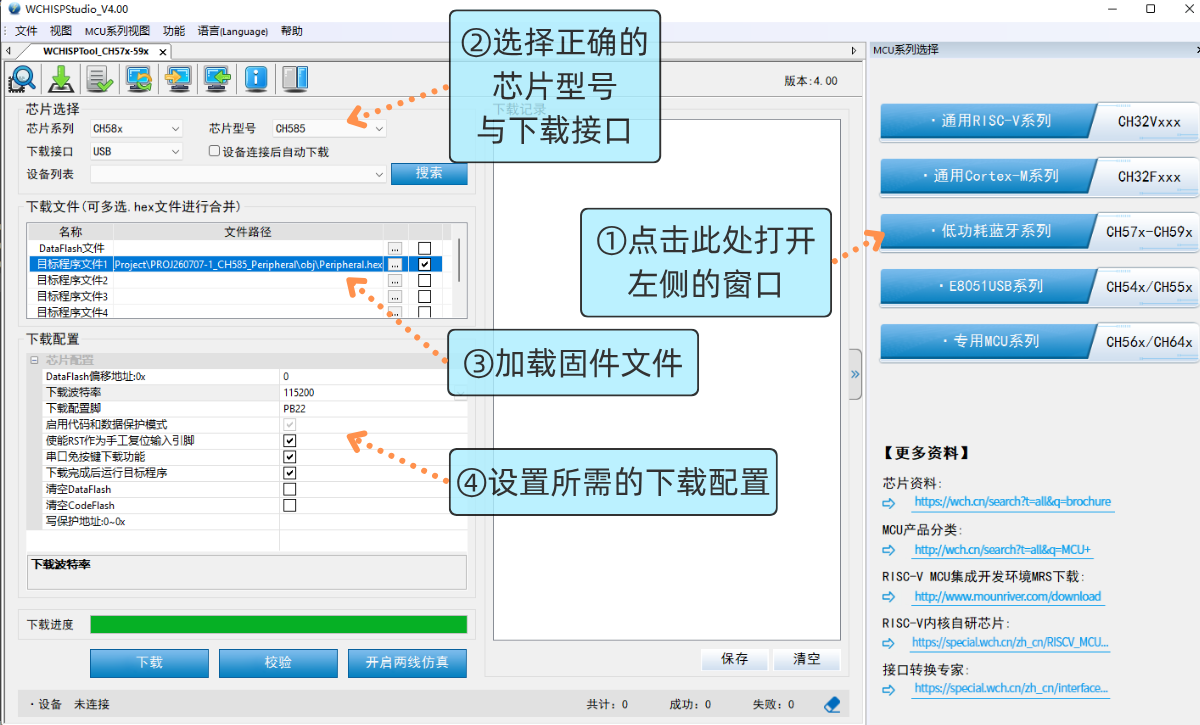Click the document with green checkmark toolbar icon

click(x=100, y=78)
